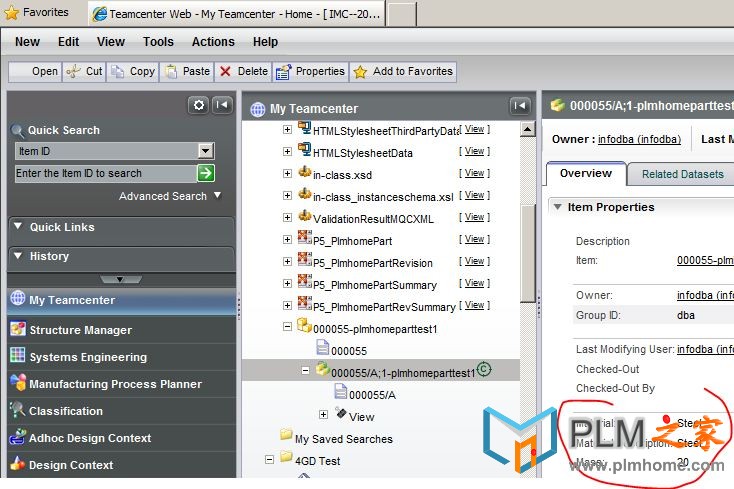Click View link for P5_PlmhomePartSummary

tap(474, 283)
